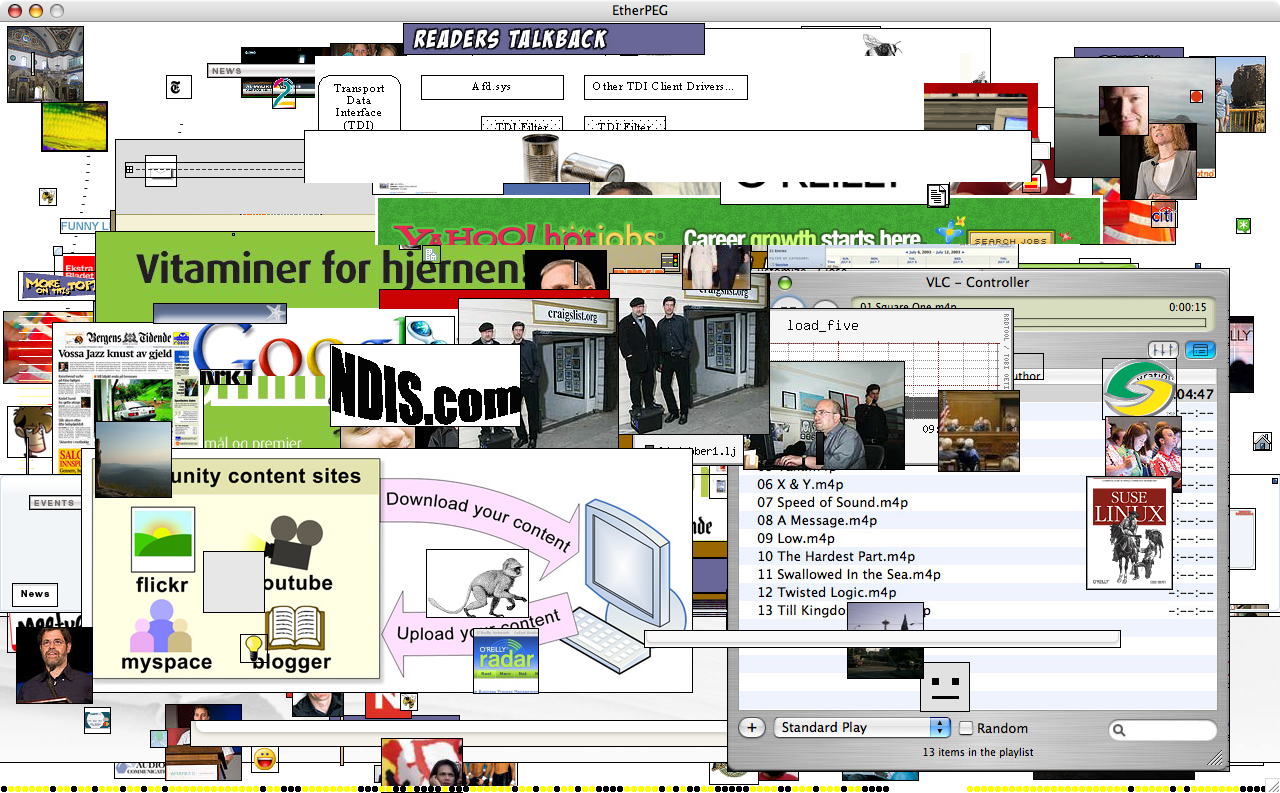The image size is (1280, 793).
Task: Click the green and yellow S logo
Action: (x=1139, y=388)
